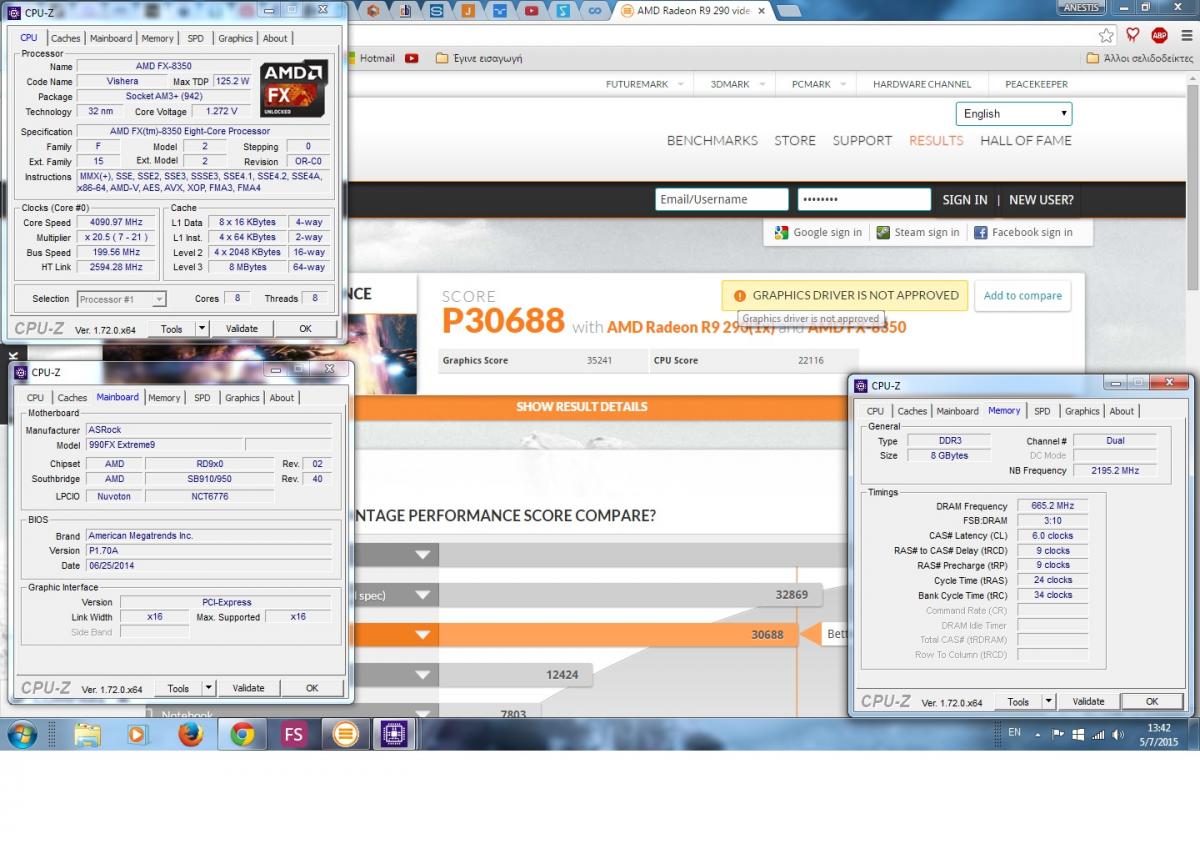
Task: Open the BENCHMARKS menu item
Action: pos(712,141)
